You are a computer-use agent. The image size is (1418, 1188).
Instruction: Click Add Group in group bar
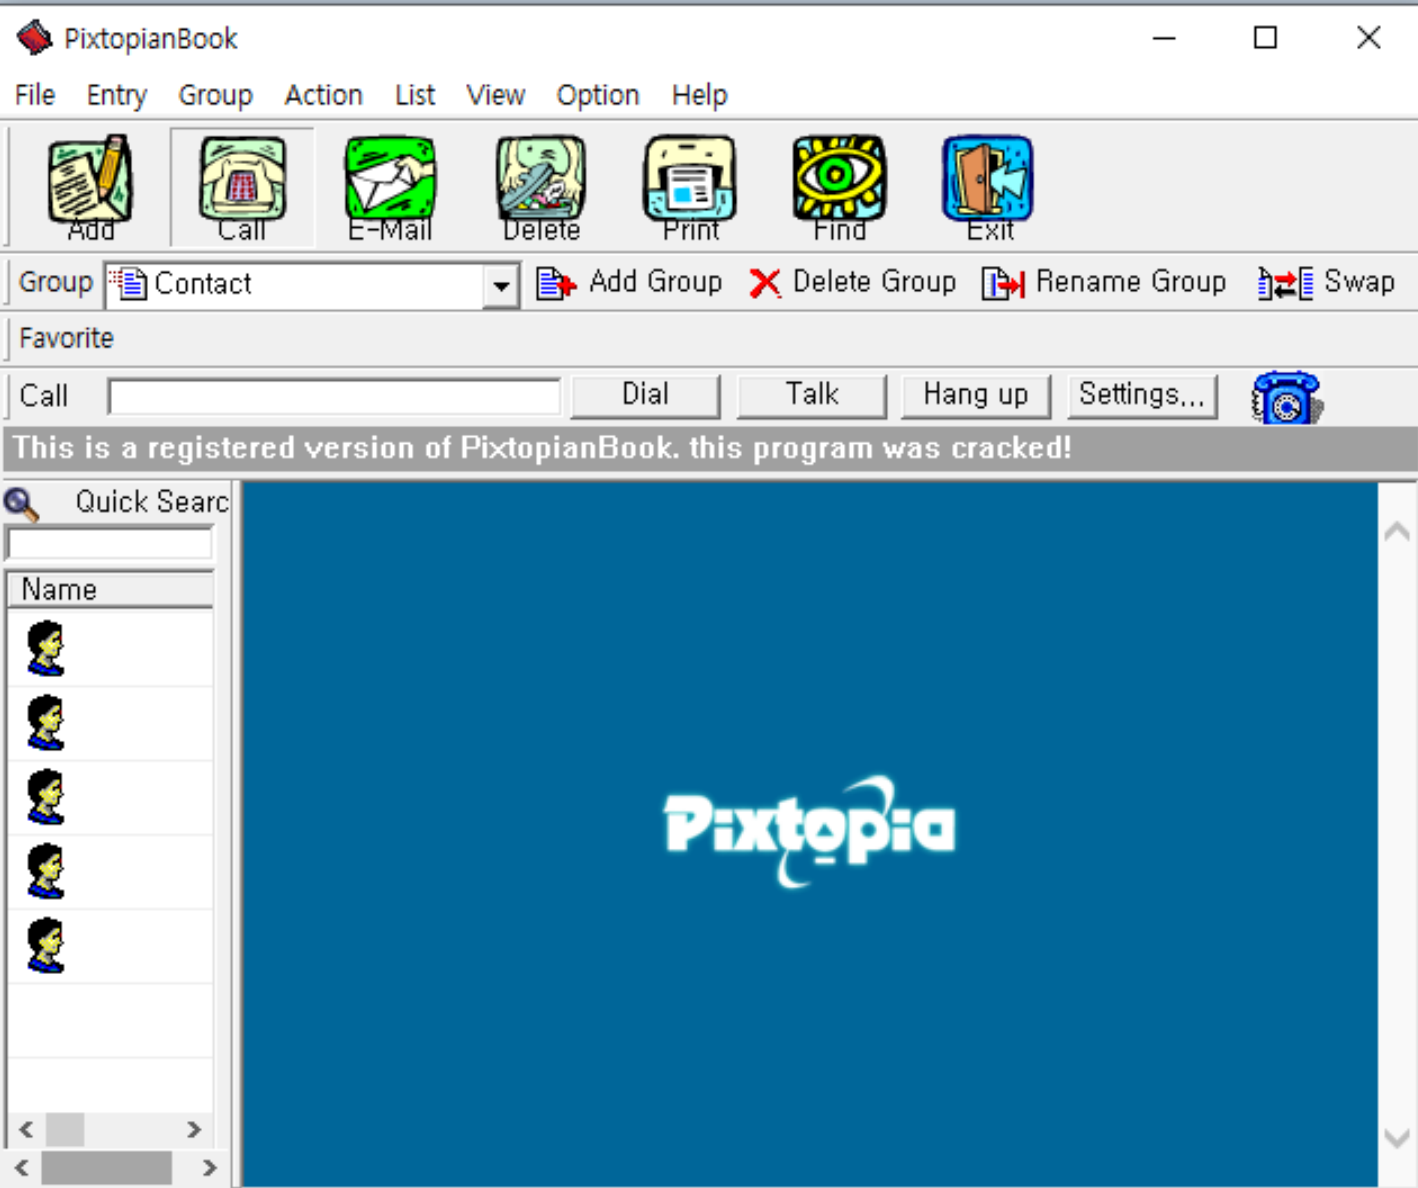click(x=629, y=283)
